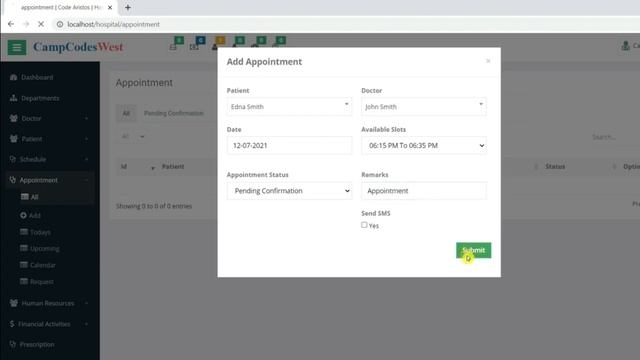
Task: Click the CampCodesWest logo
Action: [78, 47]
